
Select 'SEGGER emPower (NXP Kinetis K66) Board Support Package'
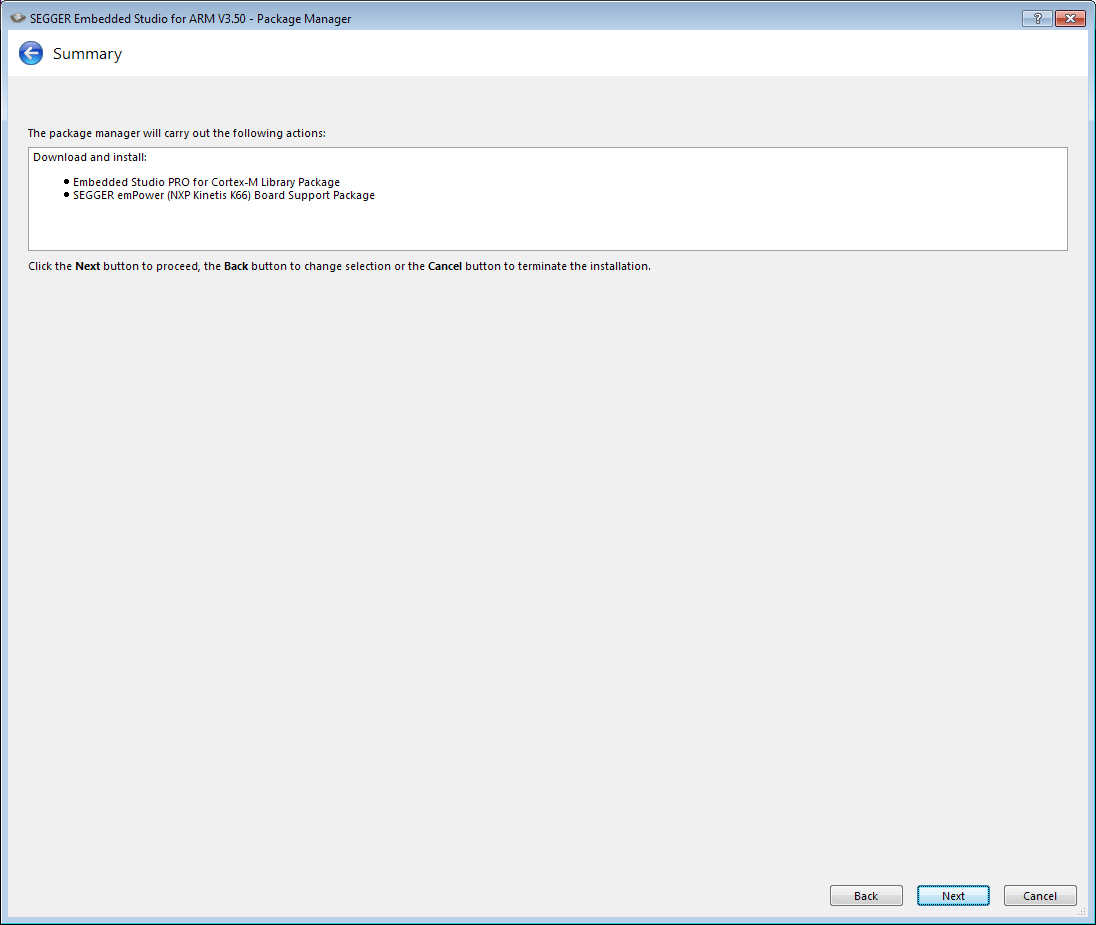[x=224, y=195]
